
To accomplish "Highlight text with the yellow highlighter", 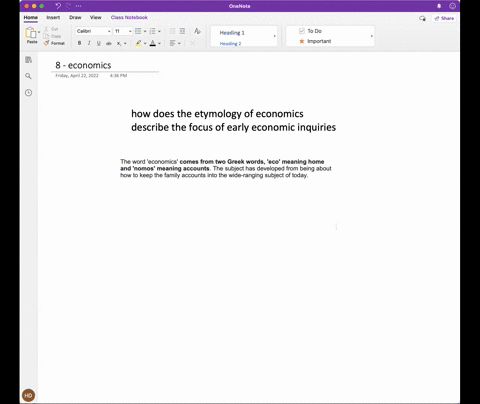I will click(x=139, y=43).
